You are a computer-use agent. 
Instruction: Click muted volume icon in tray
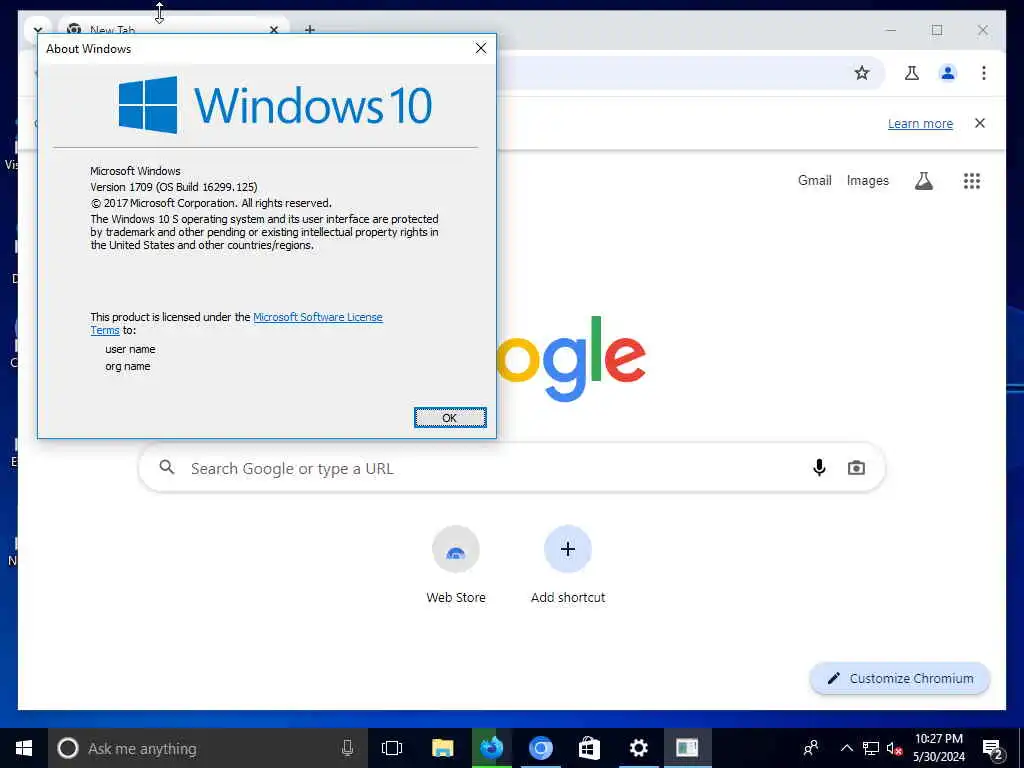pyautogui.click(x=894, y=748)
